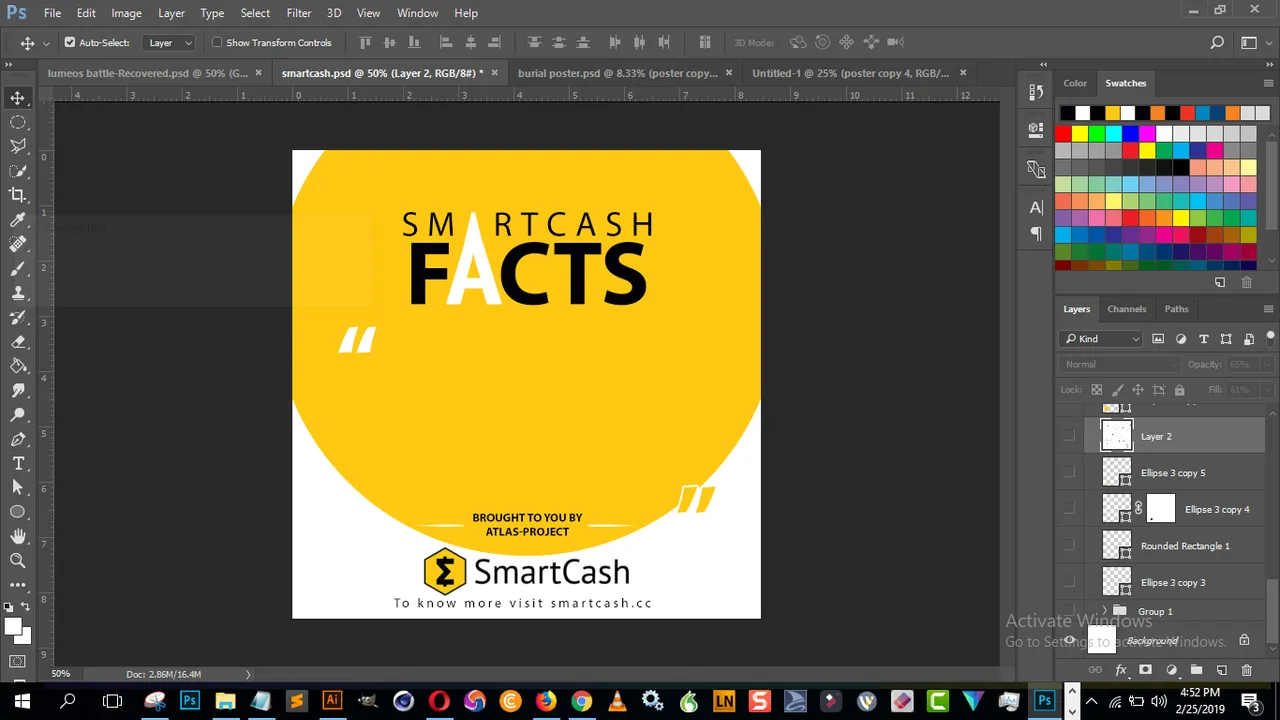
Task: Select the Hand tool
Action: pos(18,537)
